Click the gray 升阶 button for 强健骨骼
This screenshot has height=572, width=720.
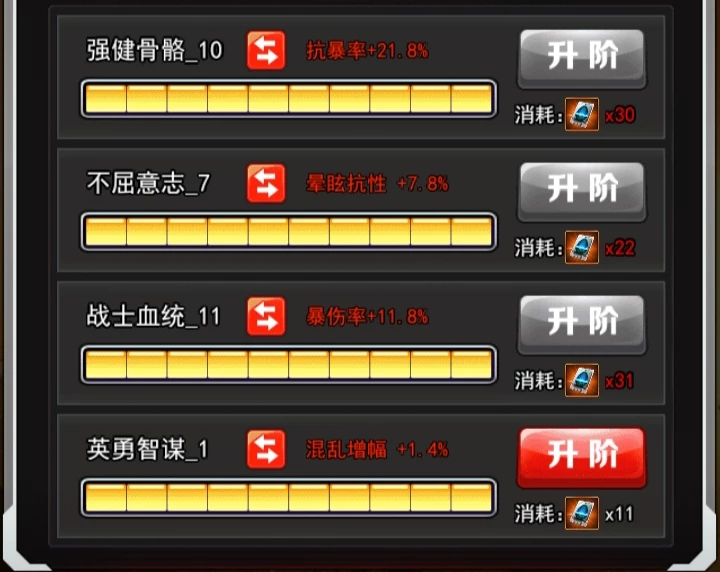(x=582, y=59)
